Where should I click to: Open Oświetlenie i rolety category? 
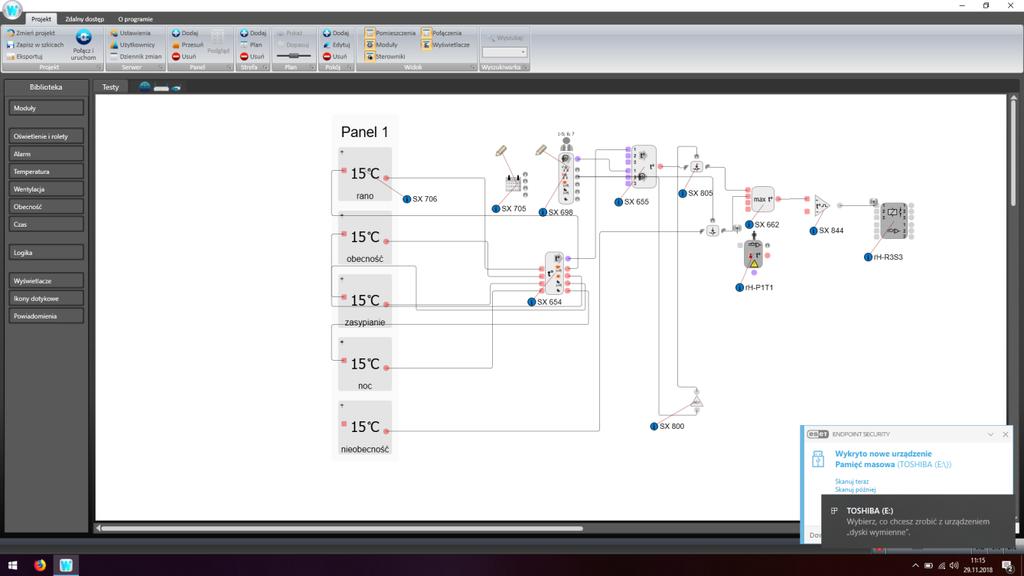click(46, 136)
